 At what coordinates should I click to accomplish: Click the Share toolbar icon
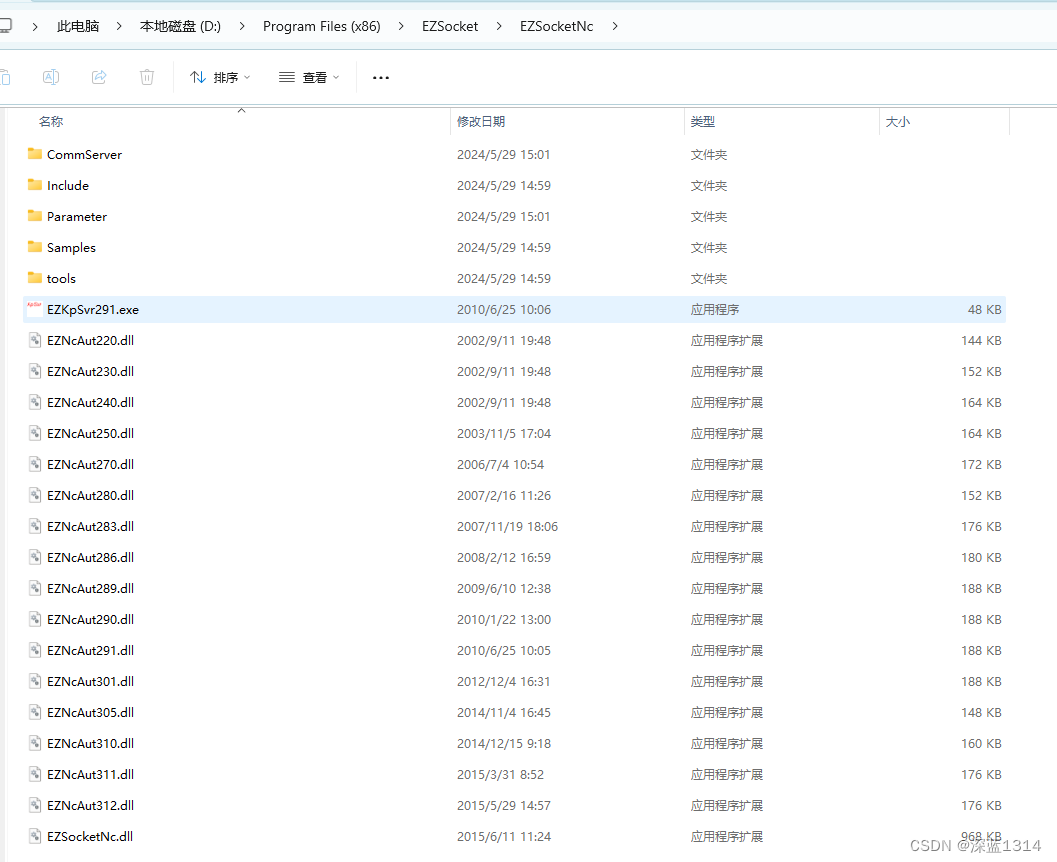[x=99, y=77]
